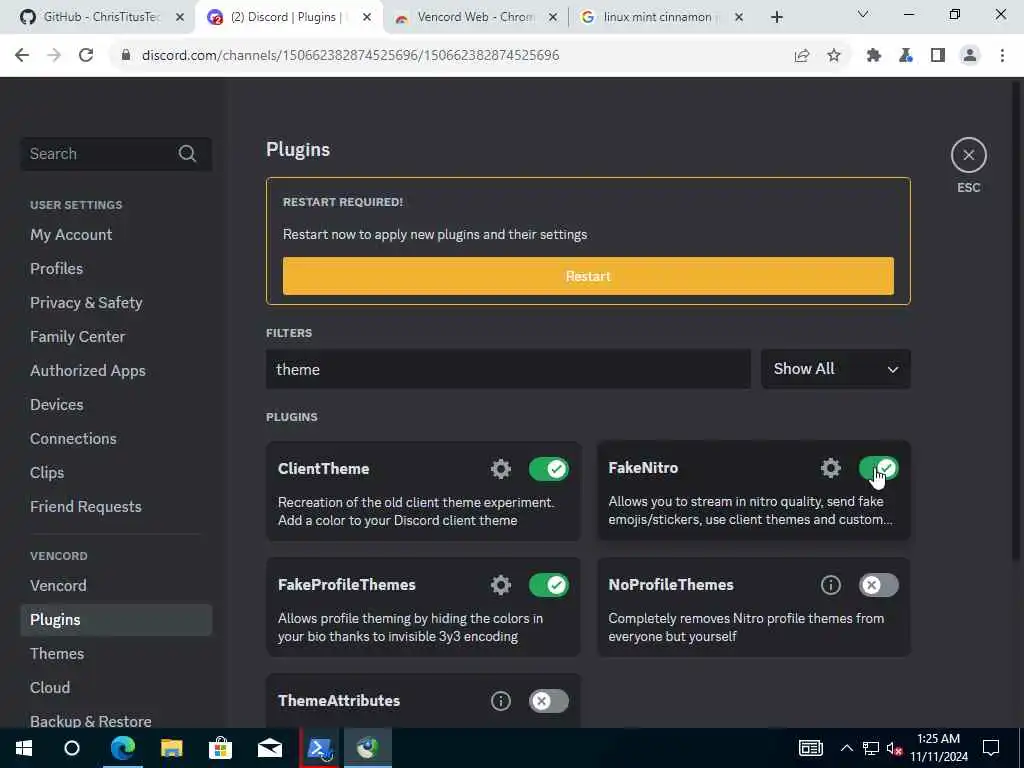Open ClientTheme plugin settings gear
The width and height of the screenshot is (1024, 768).
501,469
